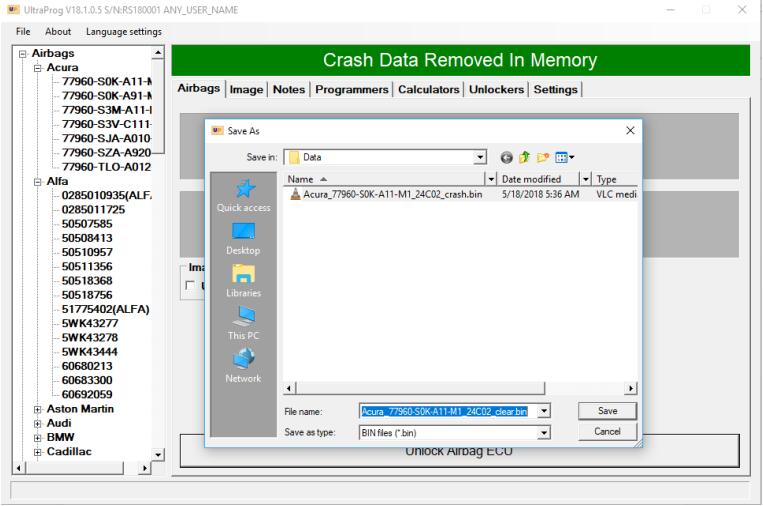The image size is (763, 506).
Task: Collapse the Acura tree node
Action: tap(38, 67)
